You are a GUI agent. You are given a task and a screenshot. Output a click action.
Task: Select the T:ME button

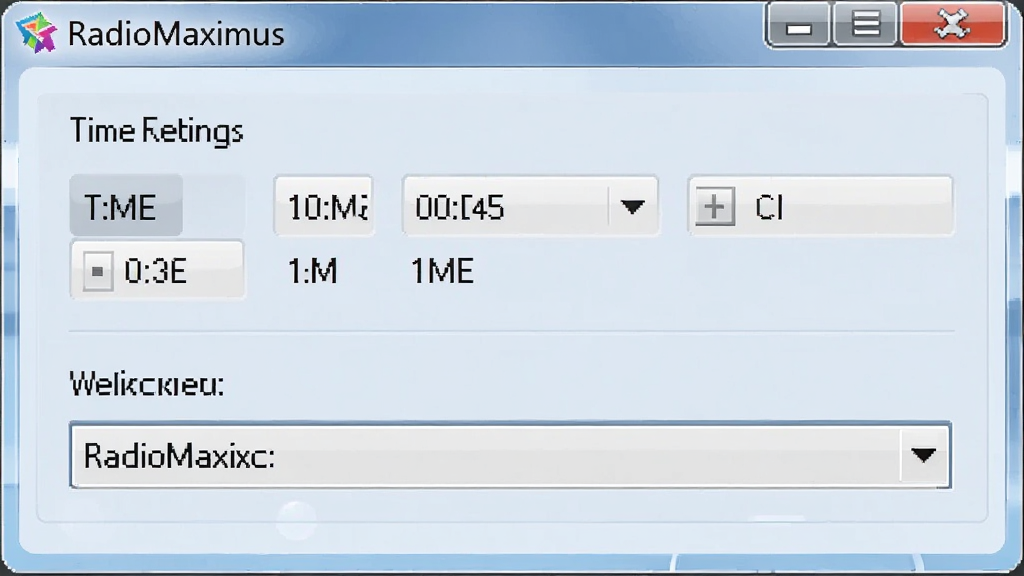tap(126, 207)
